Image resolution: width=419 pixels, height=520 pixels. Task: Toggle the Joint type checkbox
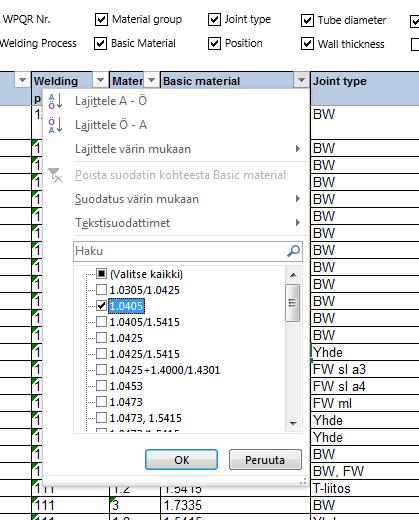tap(214, 20)
